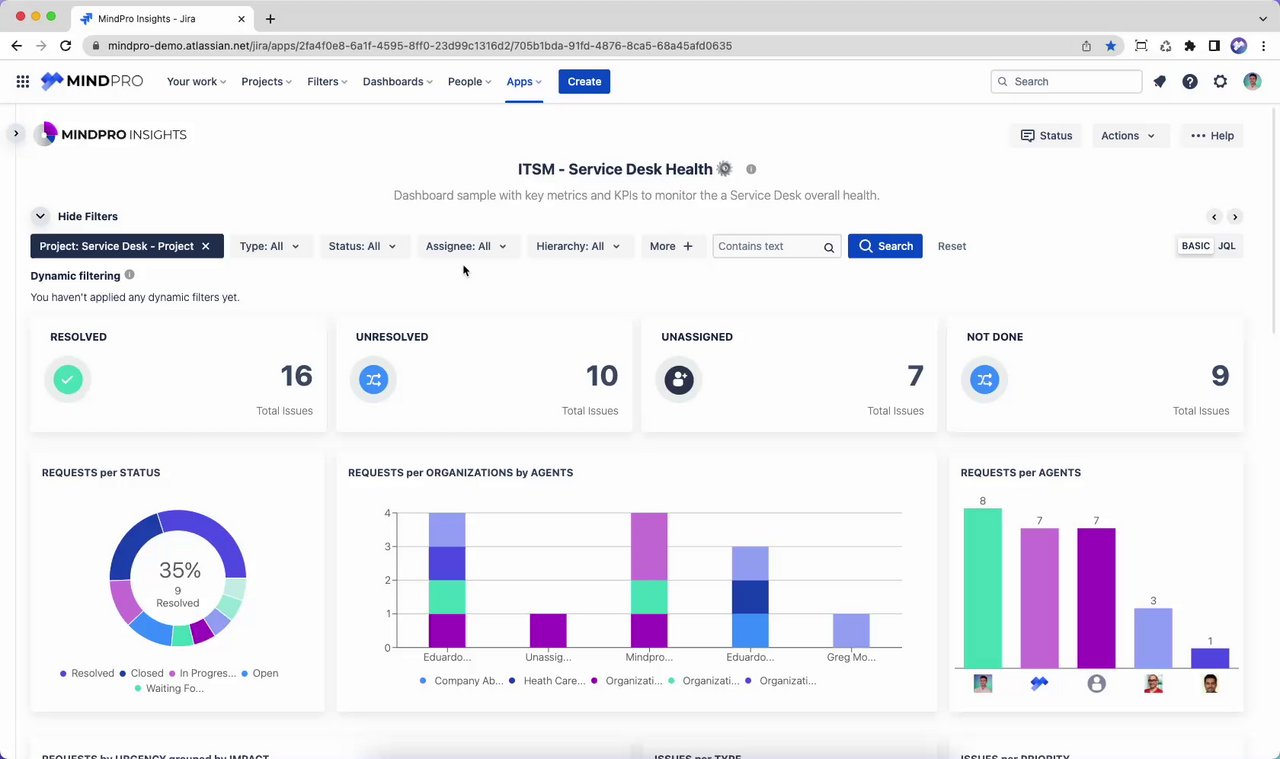Viewport: 1280px width, 759px height.
Task: Click the Unassigned person icon
Action: tap(679, 379)
